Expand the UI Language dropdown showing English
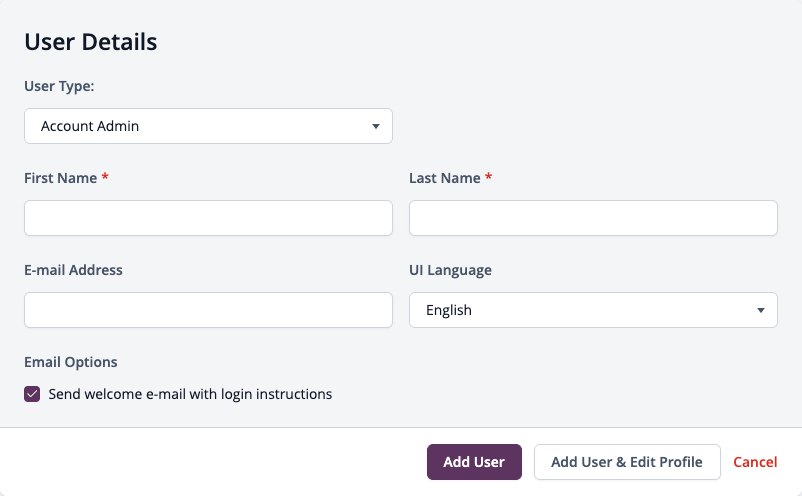Image resolution: width=802 pixels, height=496 pixels. tap(593, 310)
